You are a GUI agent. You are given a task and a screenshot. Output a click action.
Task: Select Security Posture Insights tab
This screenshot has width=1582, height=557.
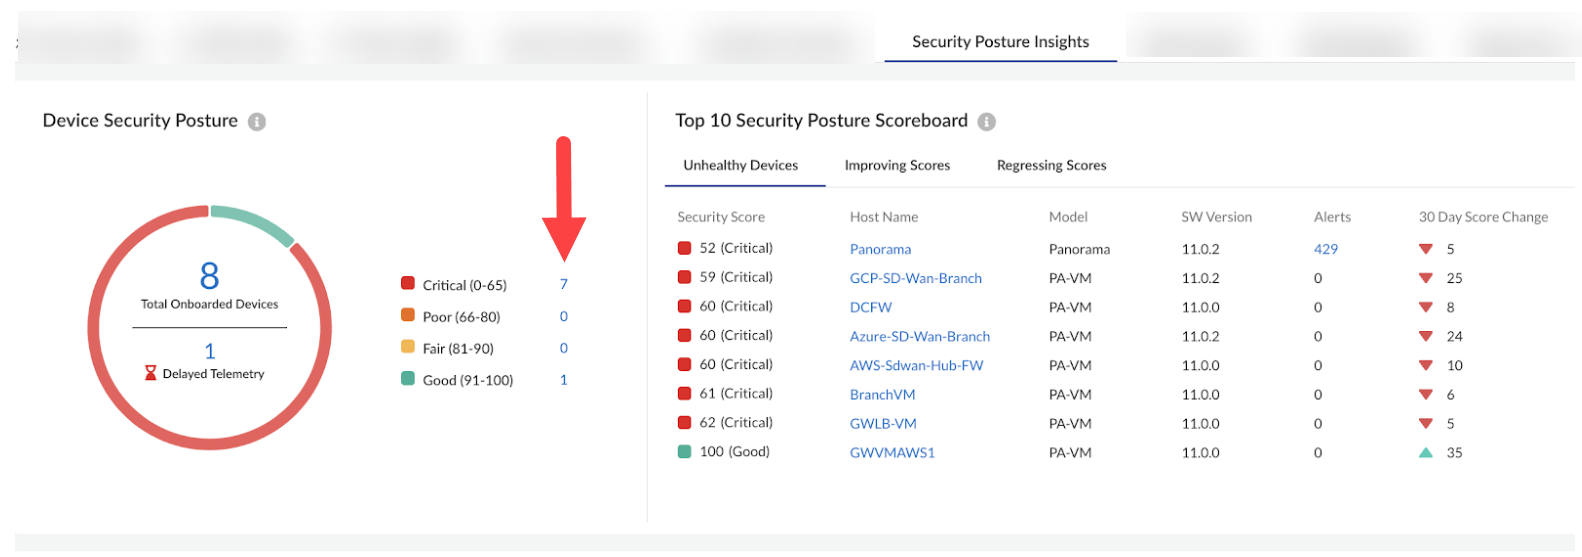pos(1000,42)
